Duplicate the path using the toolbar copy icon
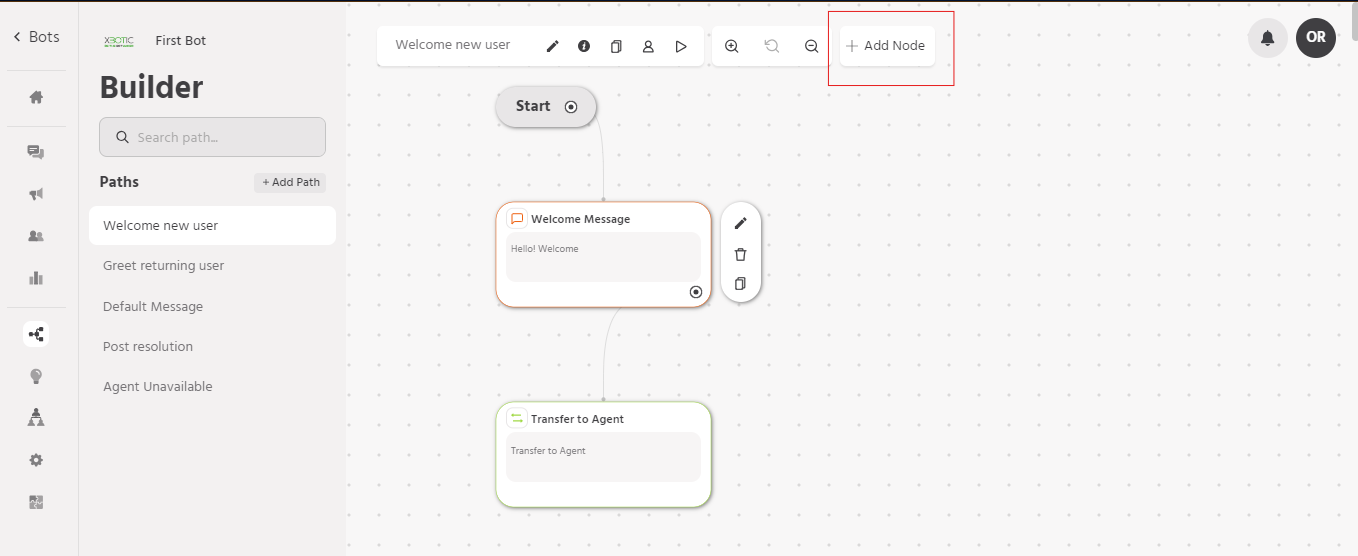 [x=616, y=46]
